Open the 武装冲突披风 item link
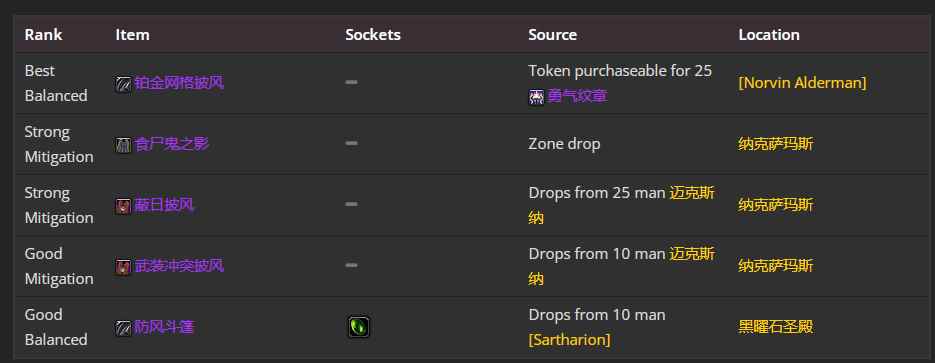The height and width of the screenshot is (363, 935). 179,266
